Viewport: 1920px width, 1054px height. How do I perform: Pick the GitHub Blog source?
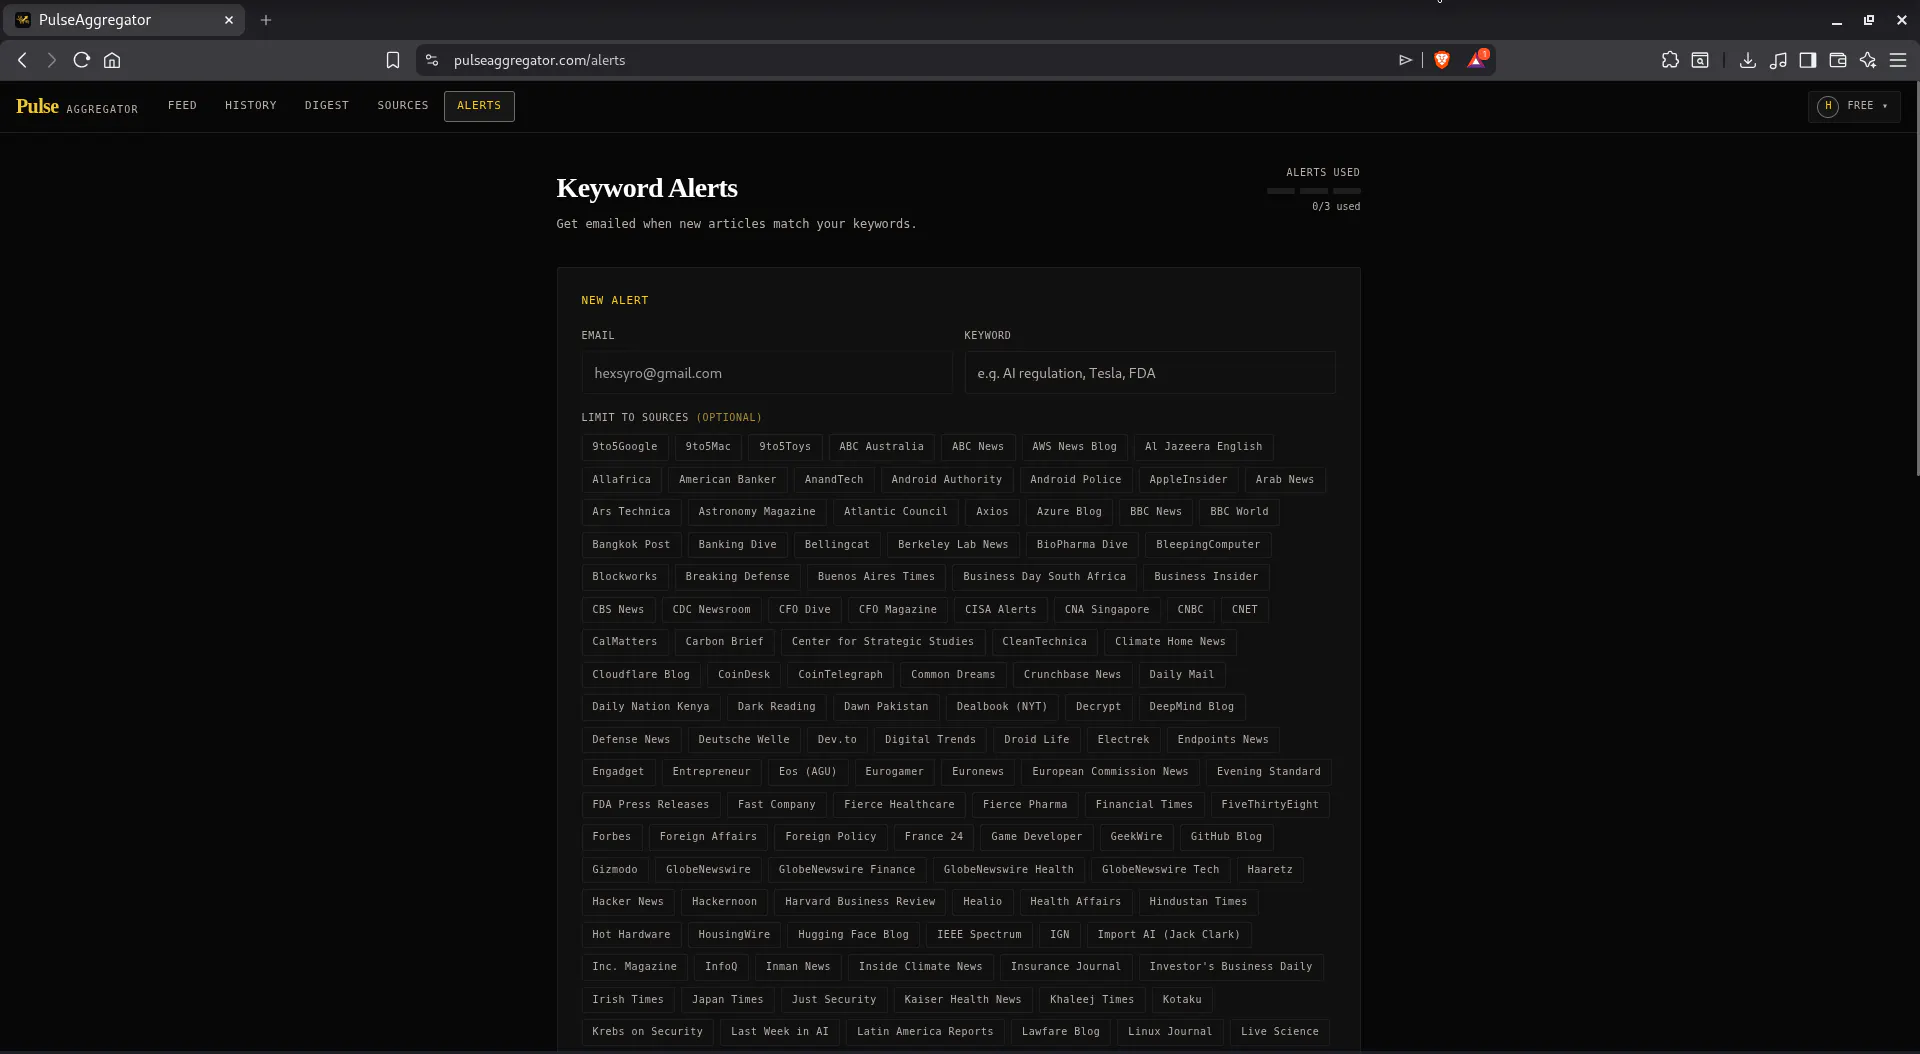pos(1227,837)
